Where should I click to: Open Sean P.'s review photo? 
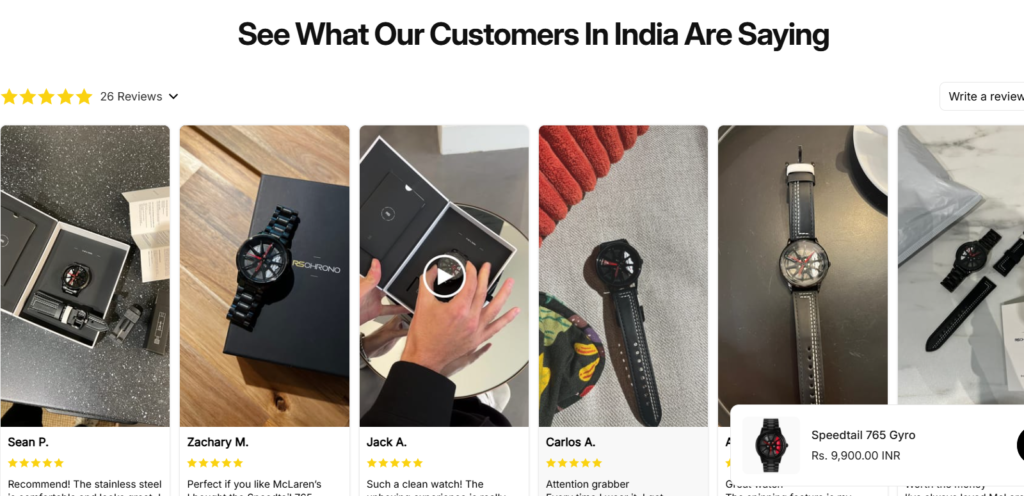point(85,276)
